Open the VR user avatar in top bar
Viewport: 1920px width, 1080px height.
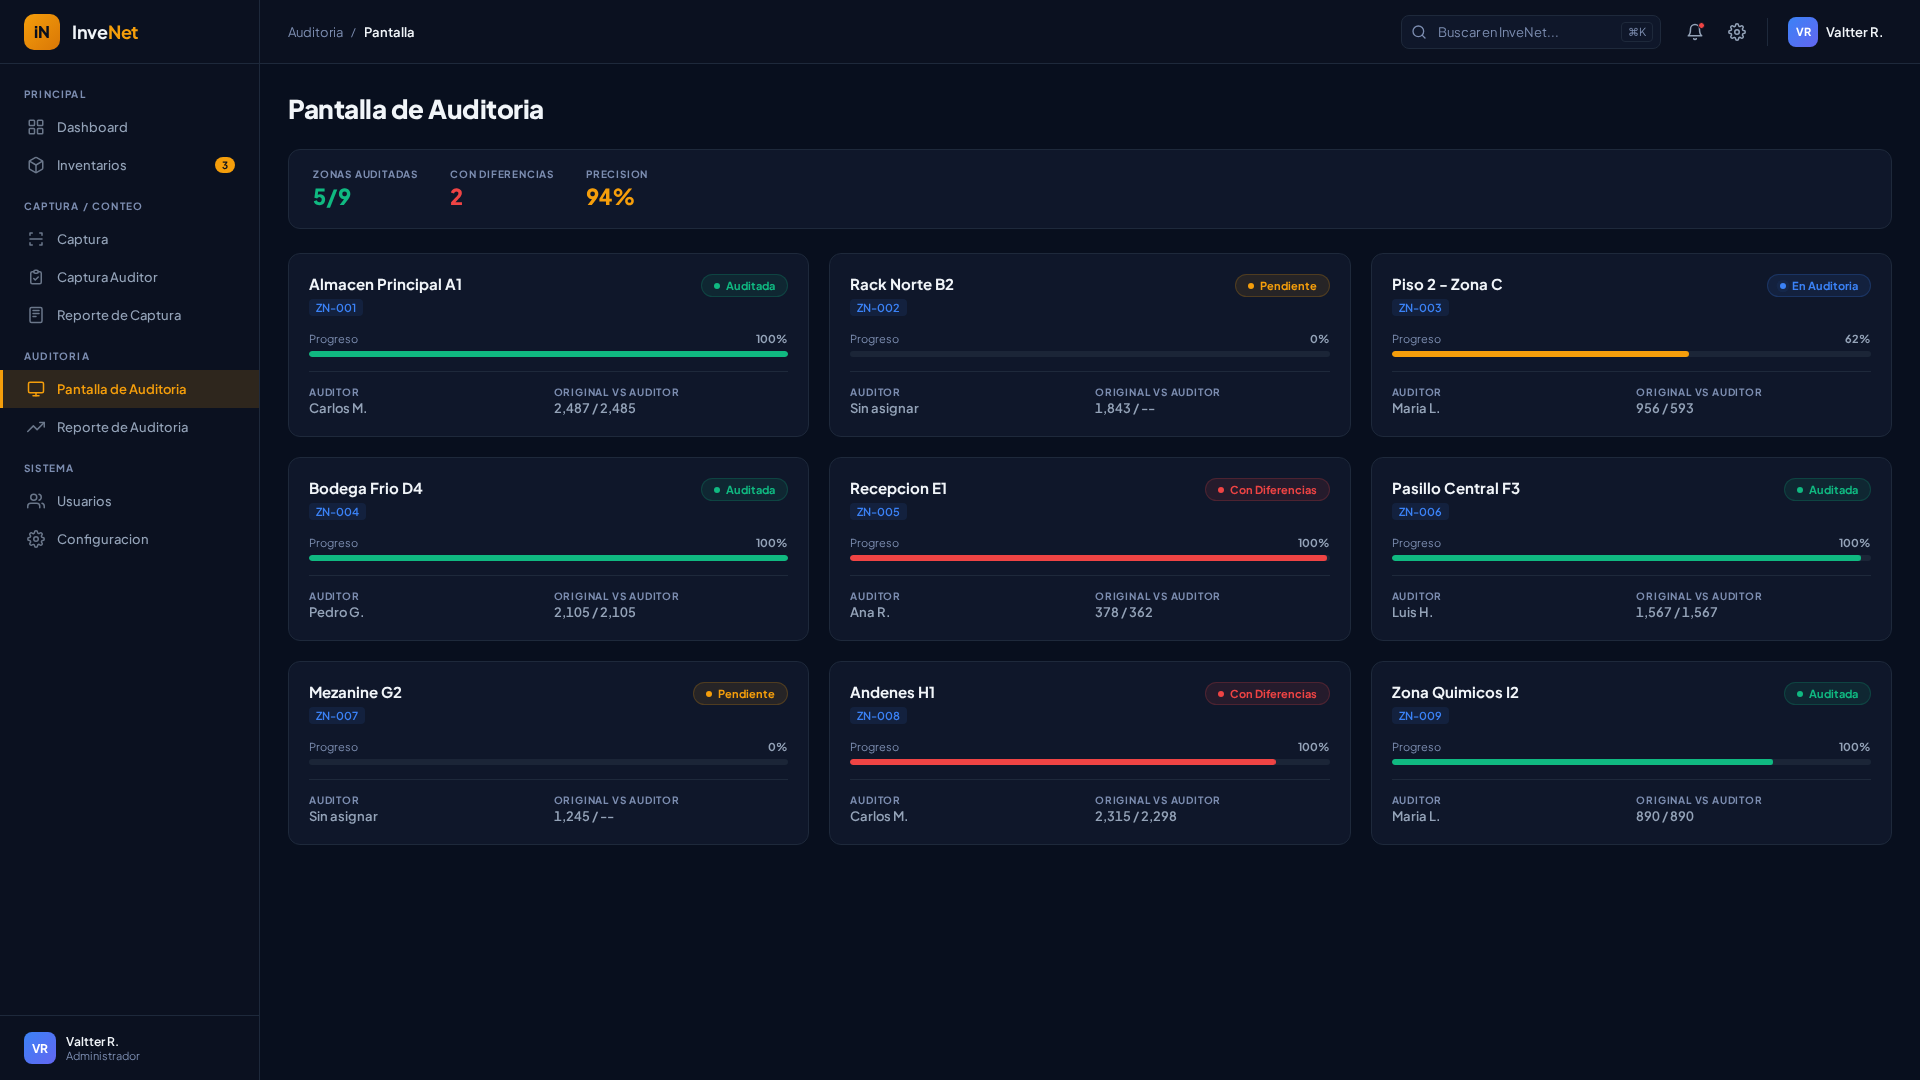coord(1802,32)
